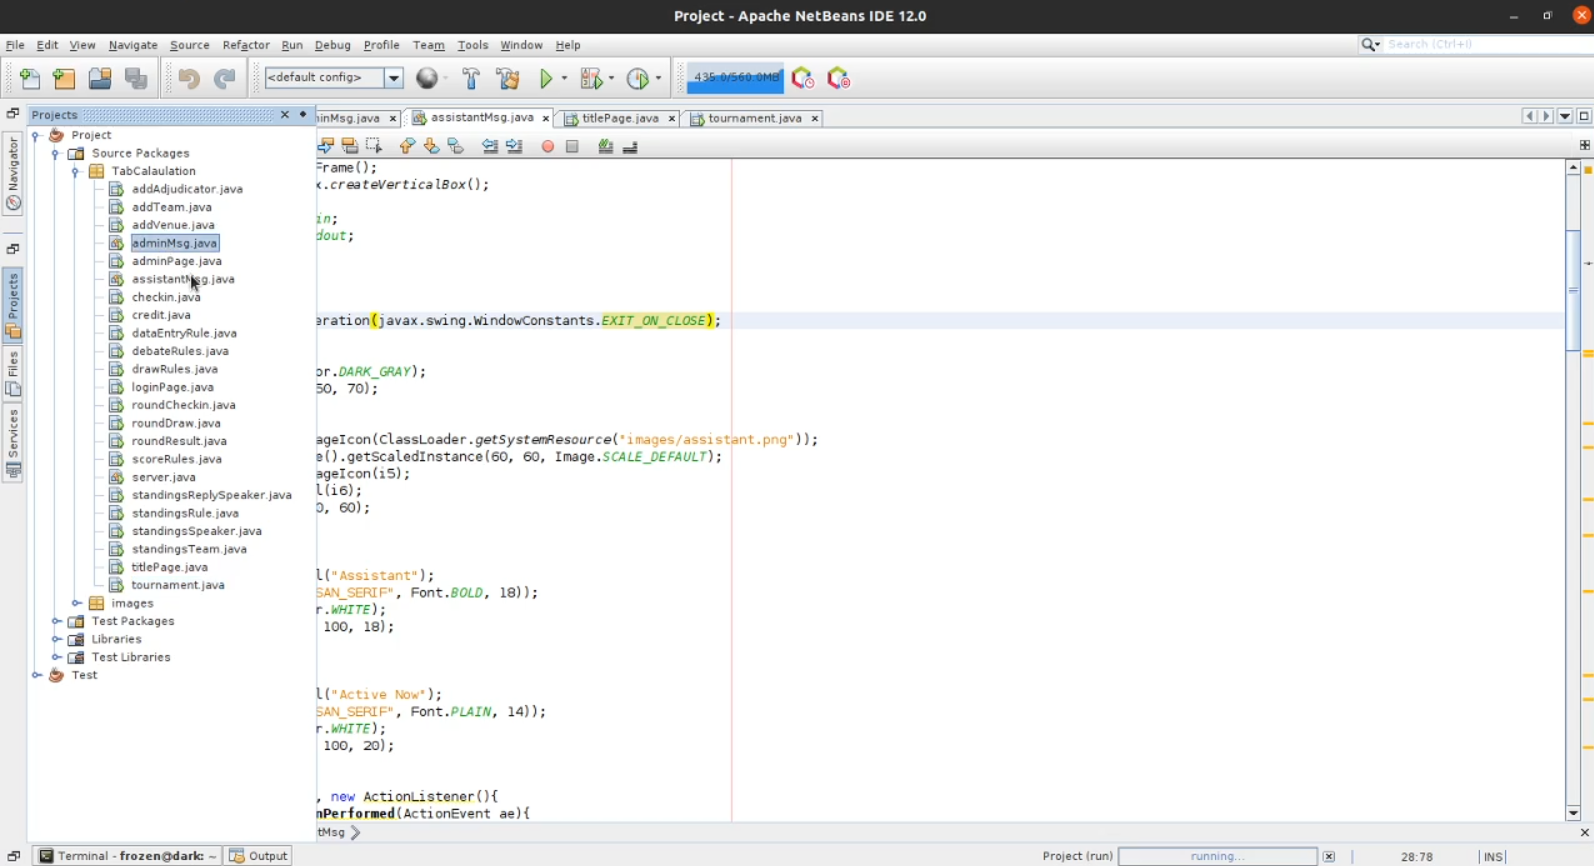Open the Refactor menu
The image size is (1594, 866).
[x=246, y=45]
